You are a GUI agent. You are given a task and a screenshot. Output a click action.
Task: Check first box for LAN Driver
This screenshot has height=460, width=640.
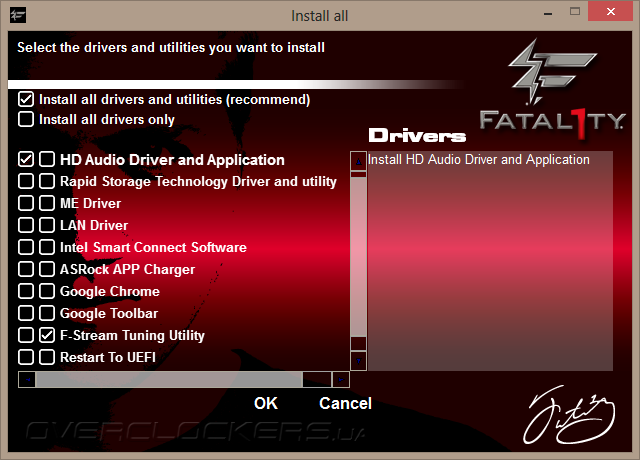click(26, 225)
